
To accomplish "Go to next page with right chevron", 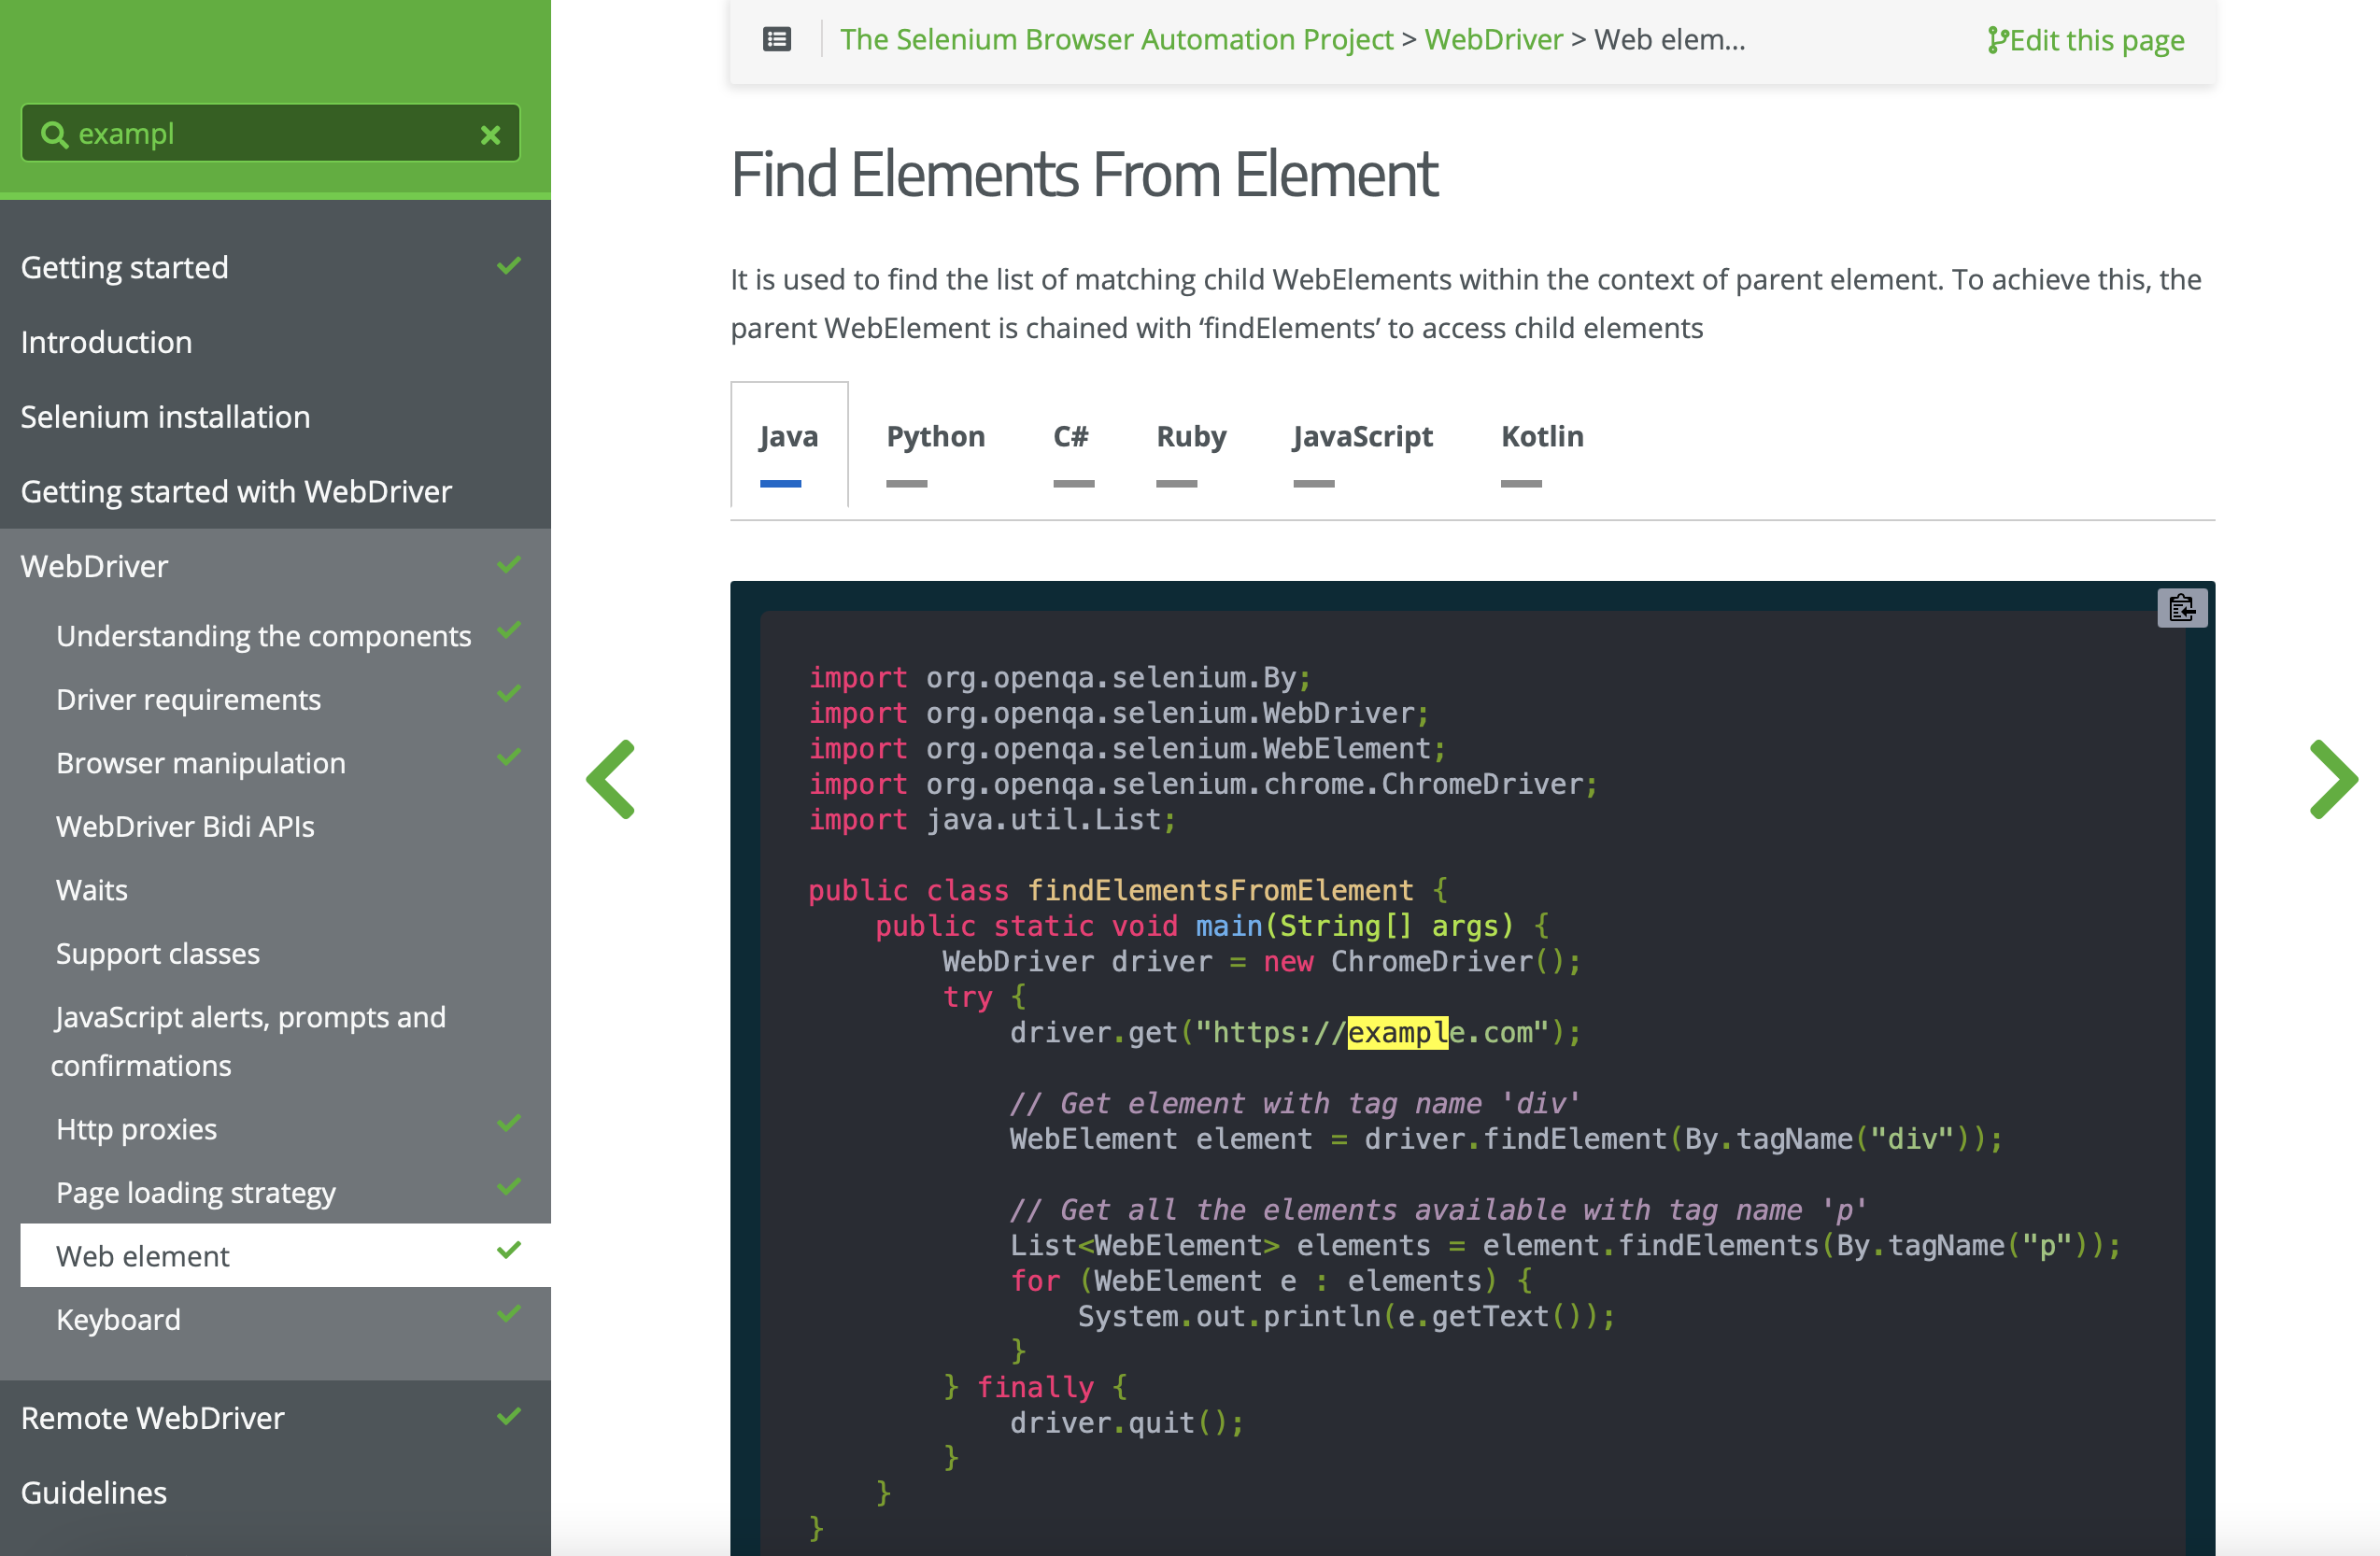I will [2332, 779].
